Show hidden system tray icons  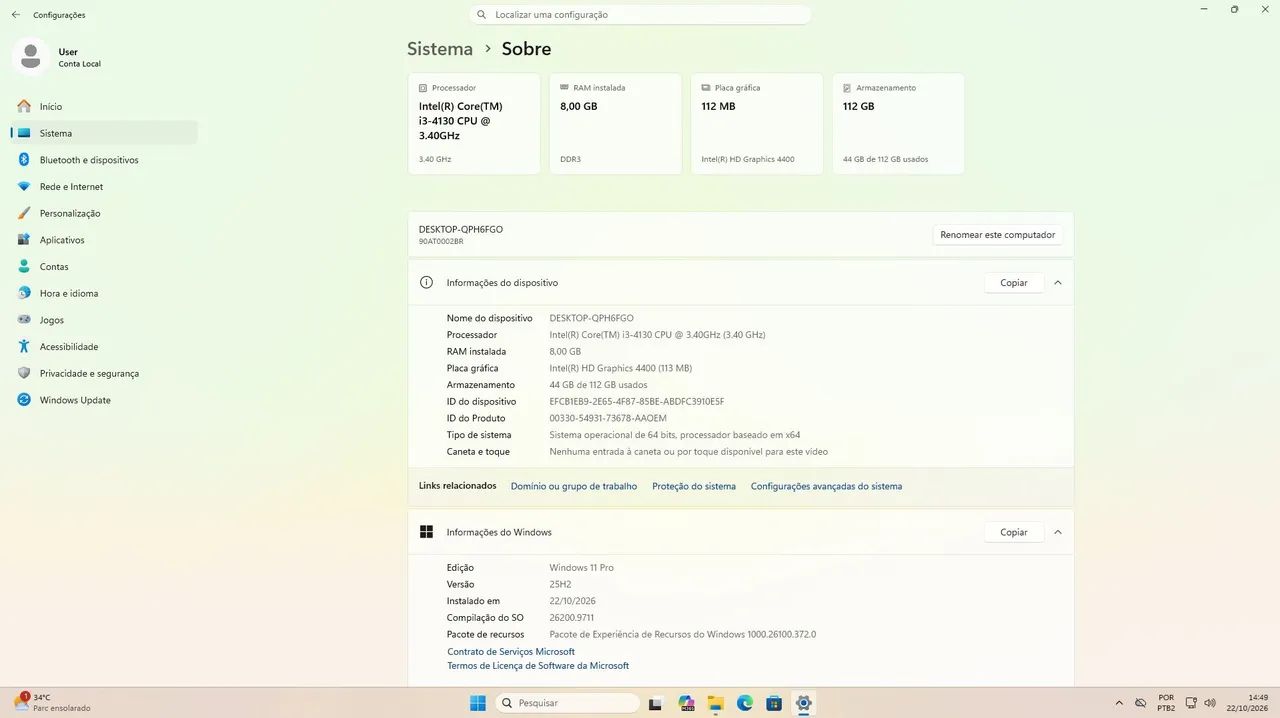click(x=1119, y=703)
